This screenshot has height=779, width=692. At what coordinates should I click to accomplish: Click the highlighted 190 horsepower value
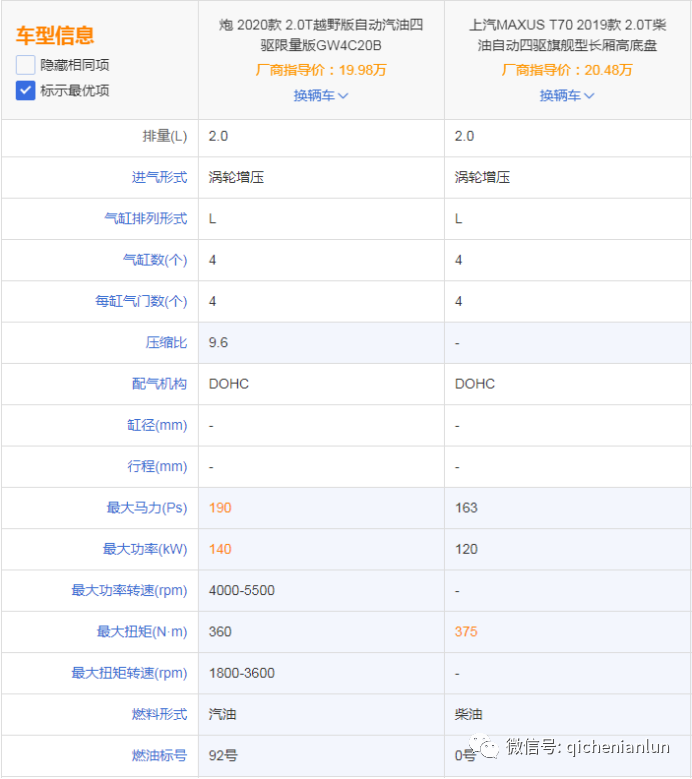coord(220,508)
